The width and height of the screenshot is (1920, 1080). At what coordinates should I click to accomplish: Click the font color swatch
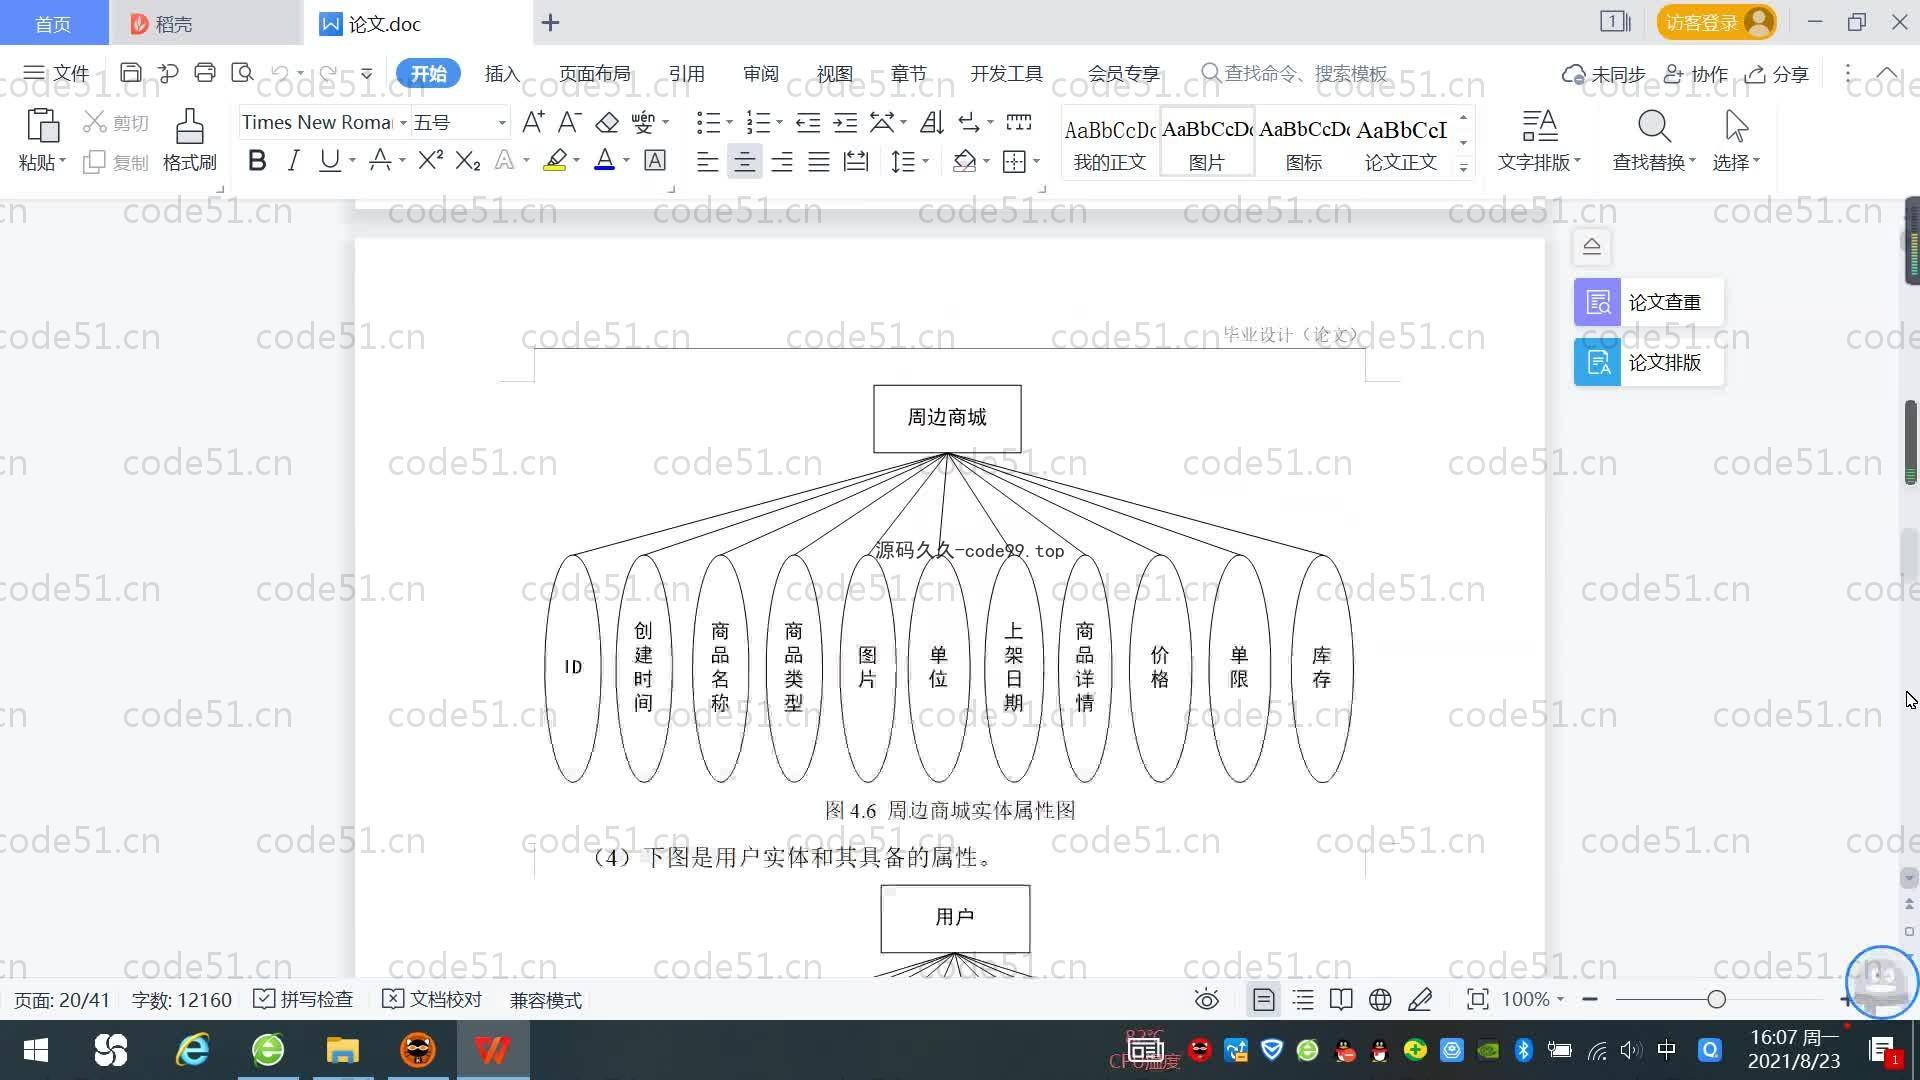pos(604,161)
